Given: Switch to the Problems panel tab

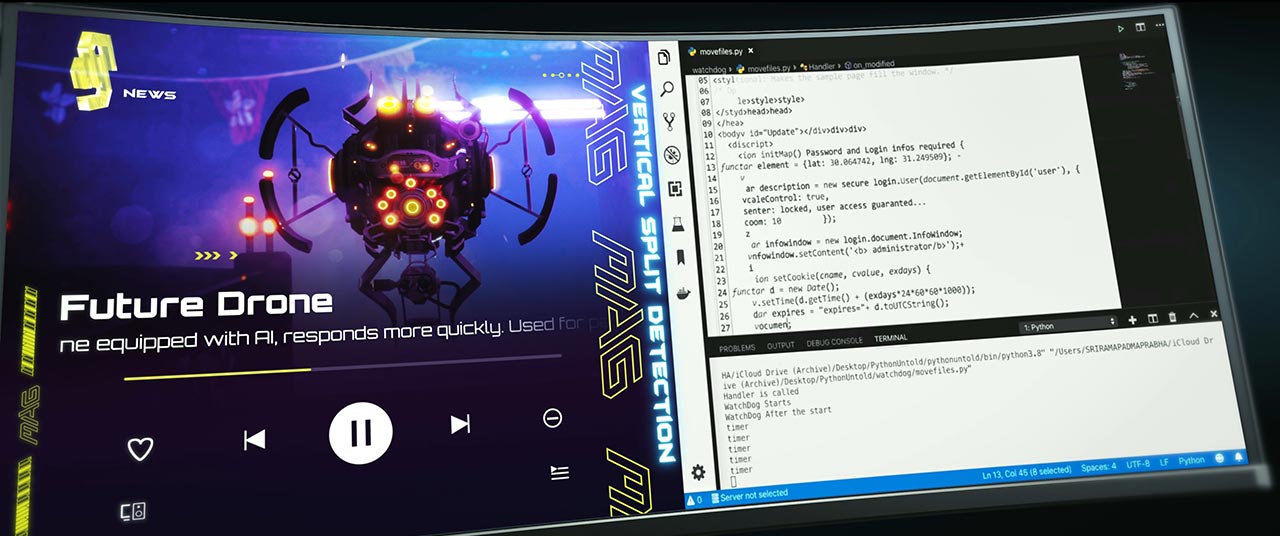Looking at the screenshot, I should click(737, 348).
